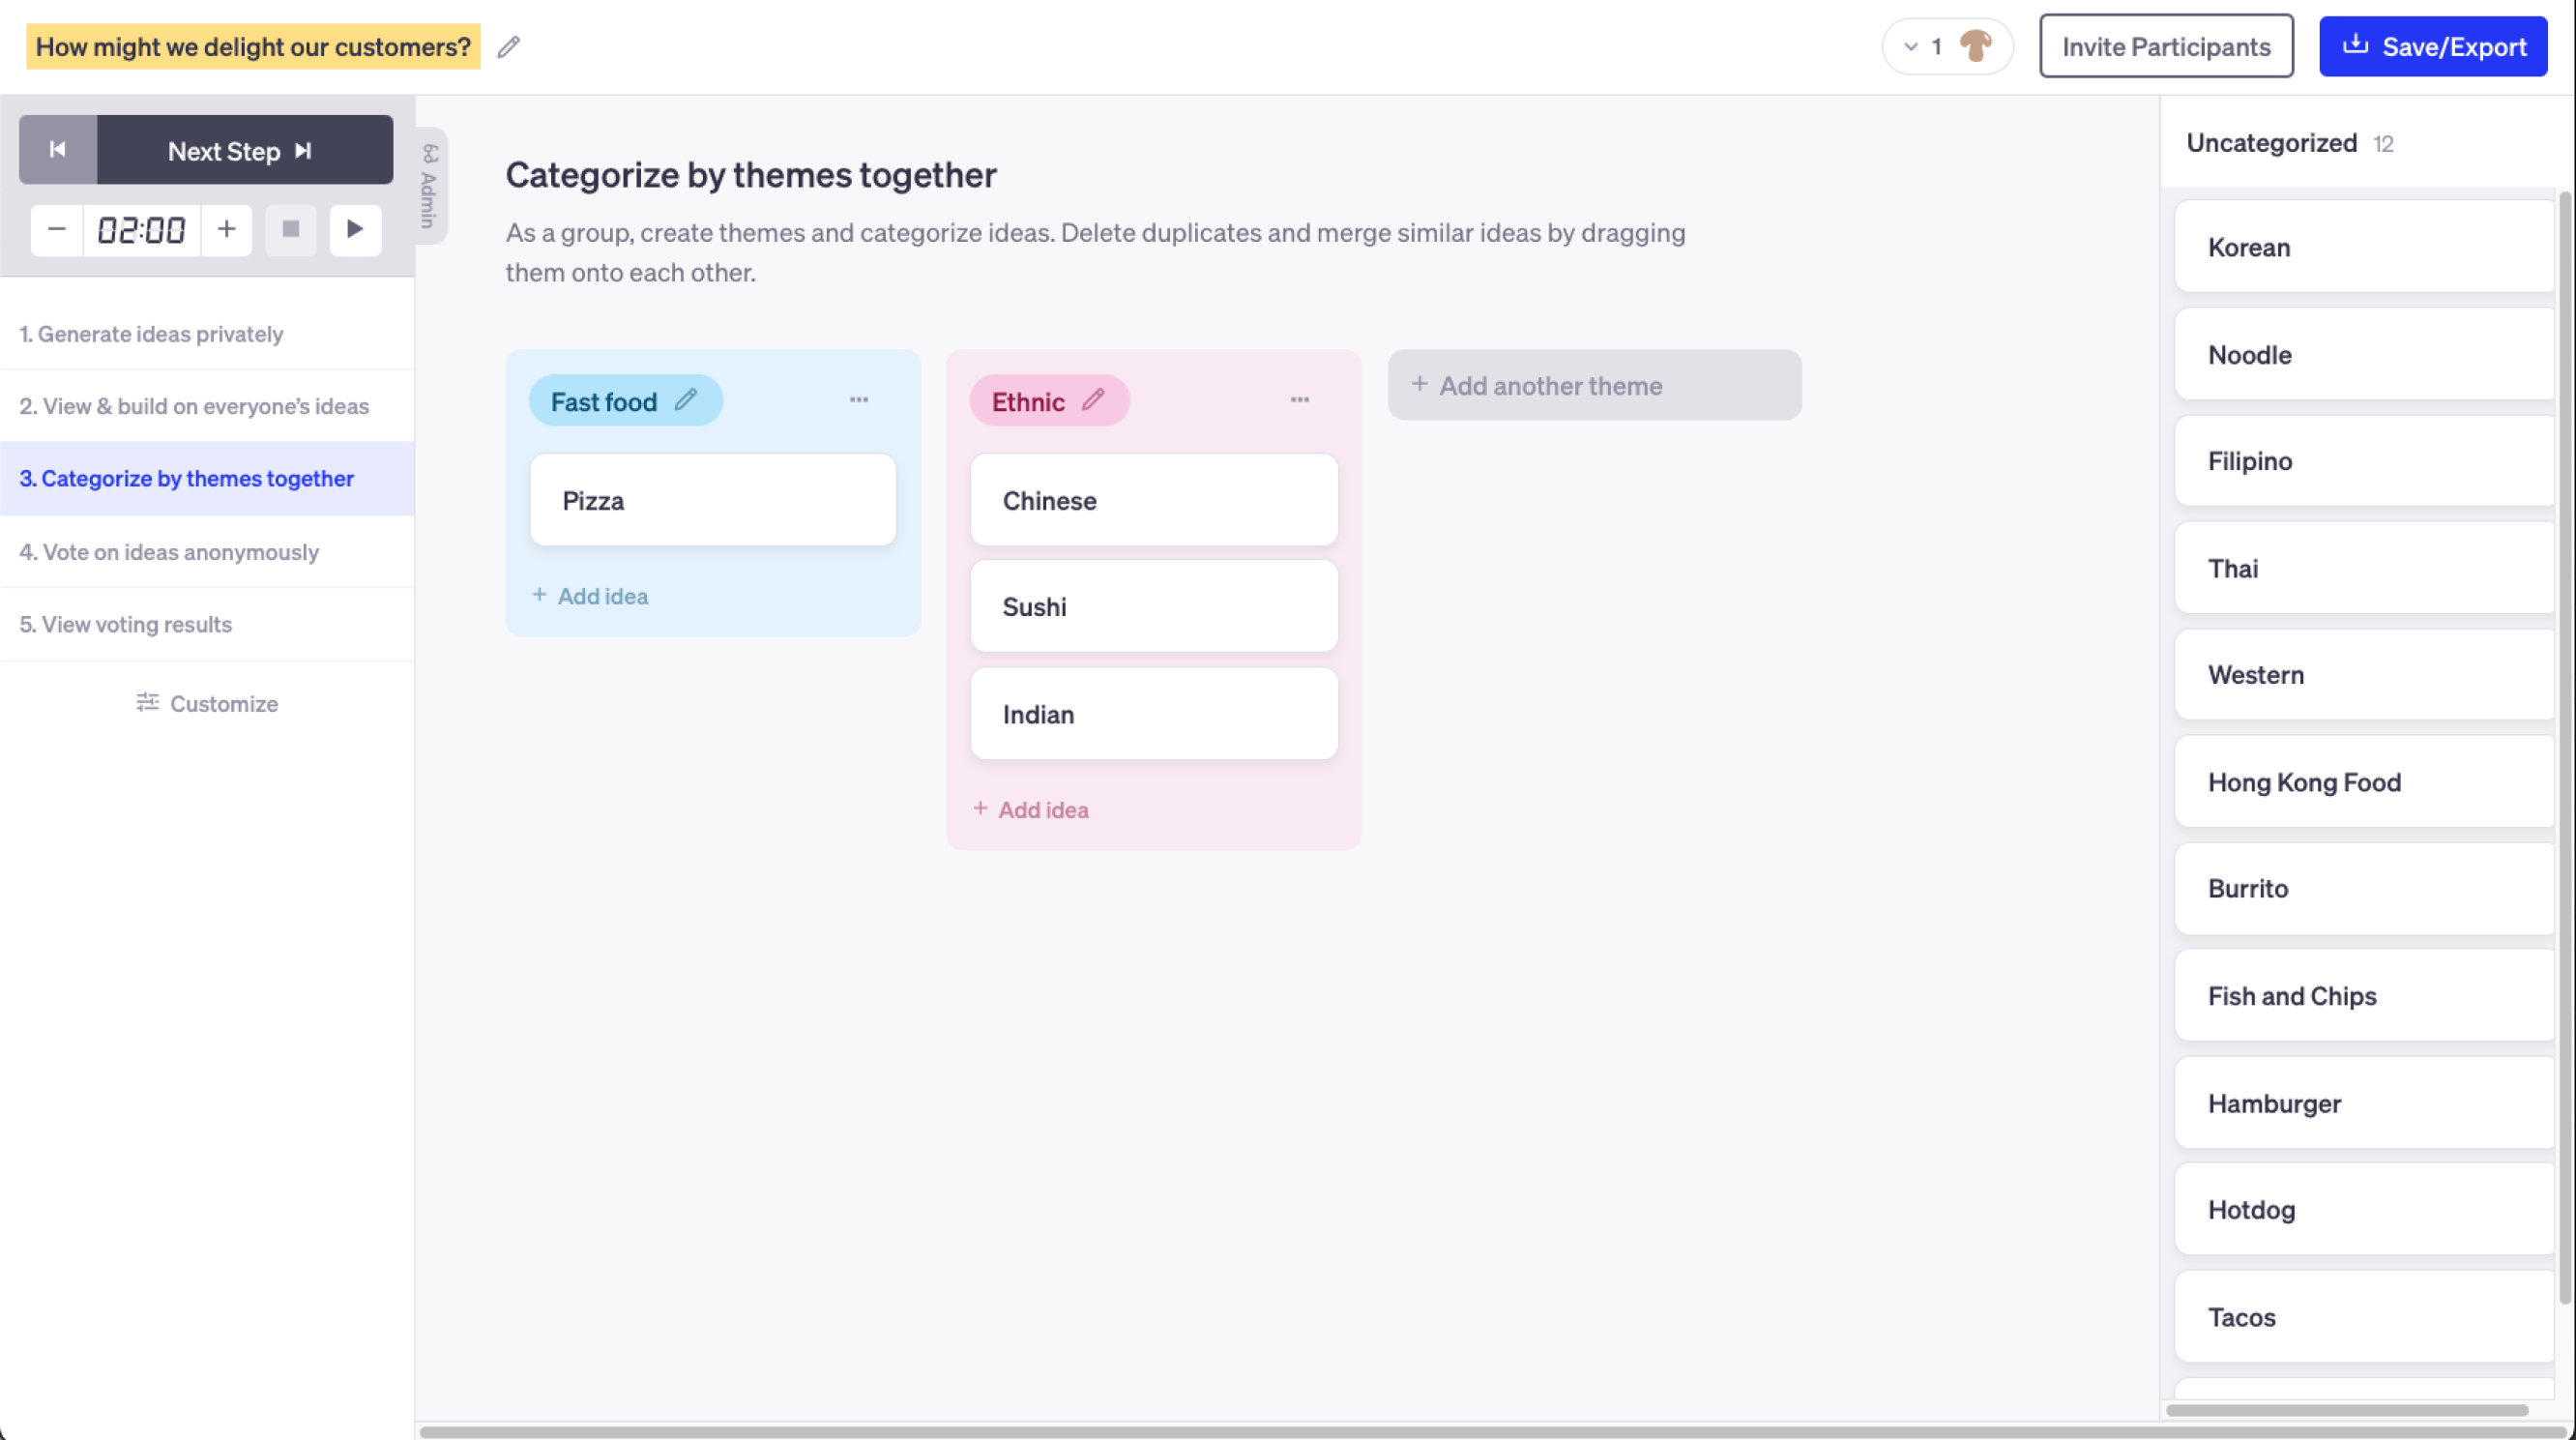This screenshot has width=2576, height=1440.
Task: Select the Fish and Chips uncategorized idea
Action: [x=2365, y=995]
